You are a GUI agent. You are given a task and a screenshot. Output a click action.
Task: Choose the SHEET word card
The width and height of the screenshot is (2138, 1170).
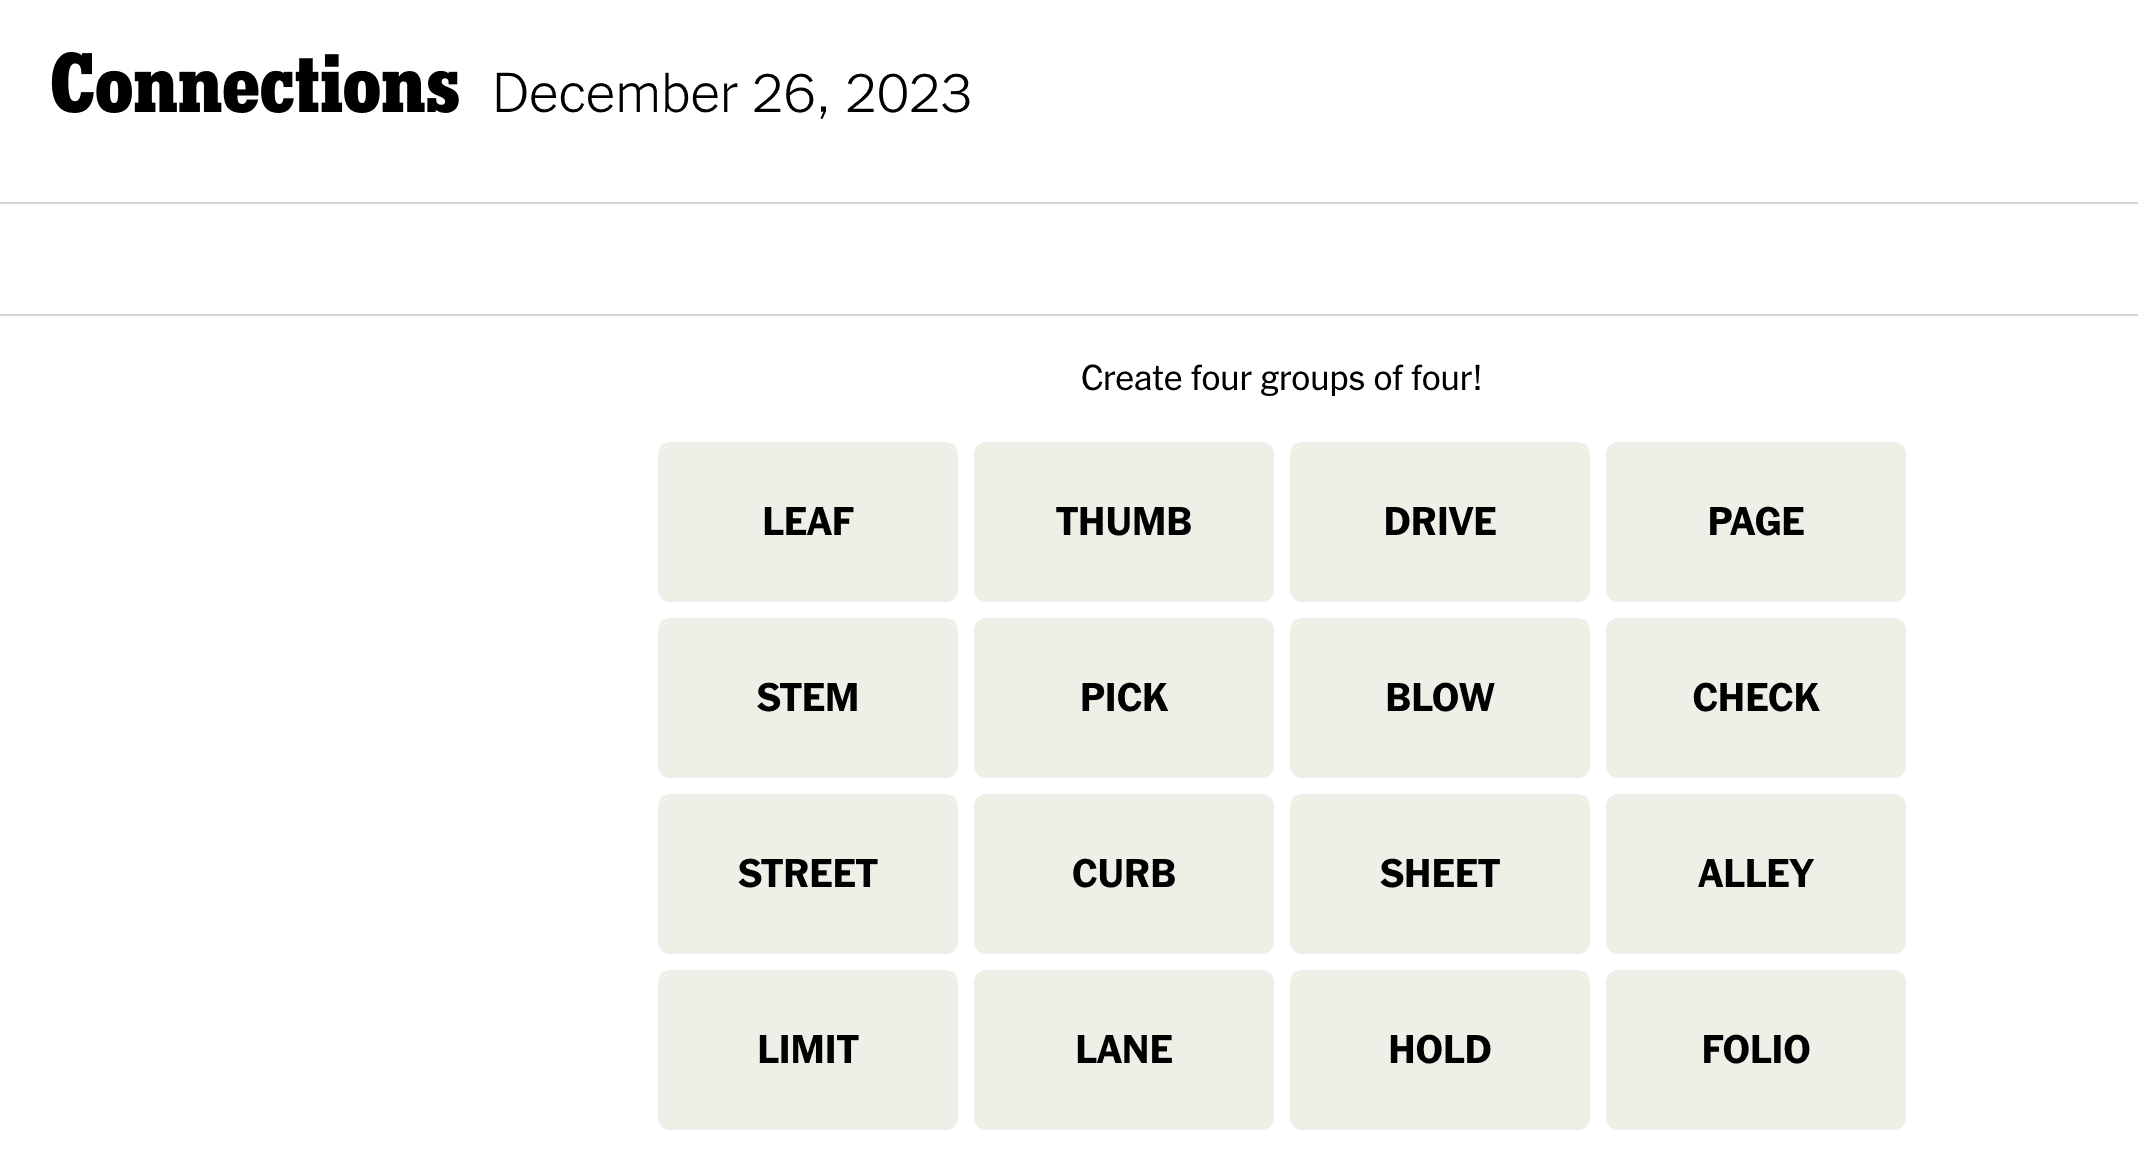pyautogui.click(x=1439, y=874)
